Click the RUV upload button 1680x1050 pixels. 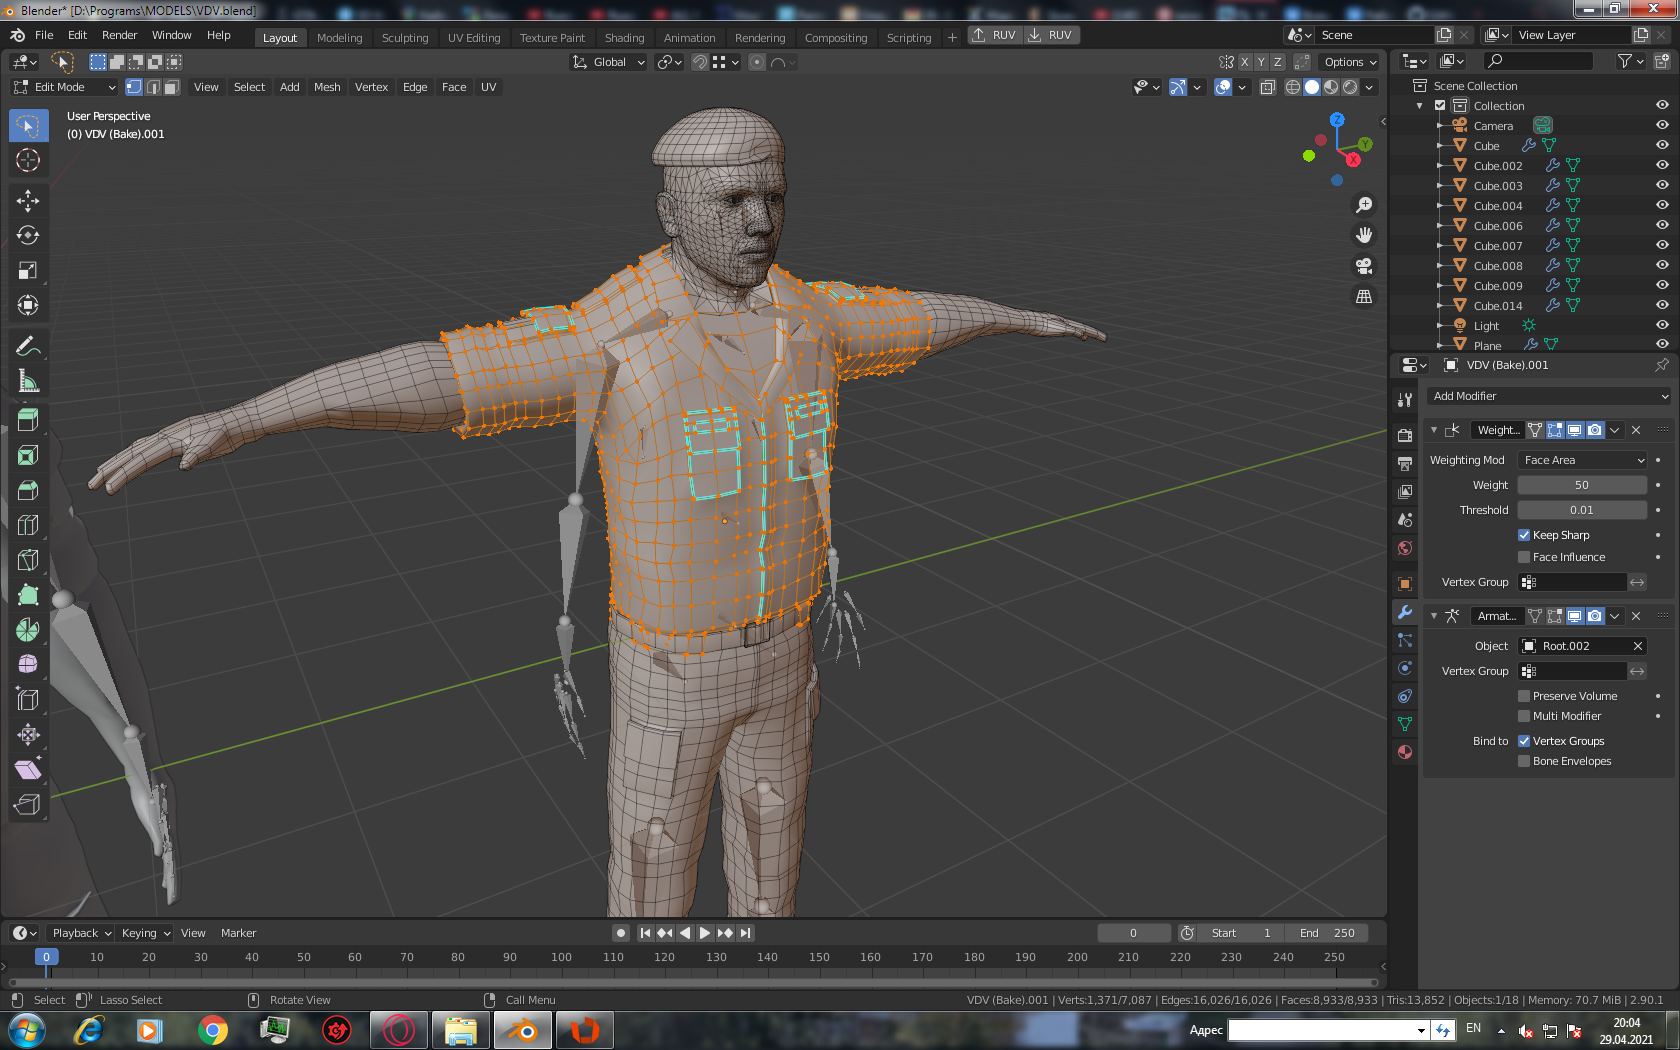tap(994, 35)
